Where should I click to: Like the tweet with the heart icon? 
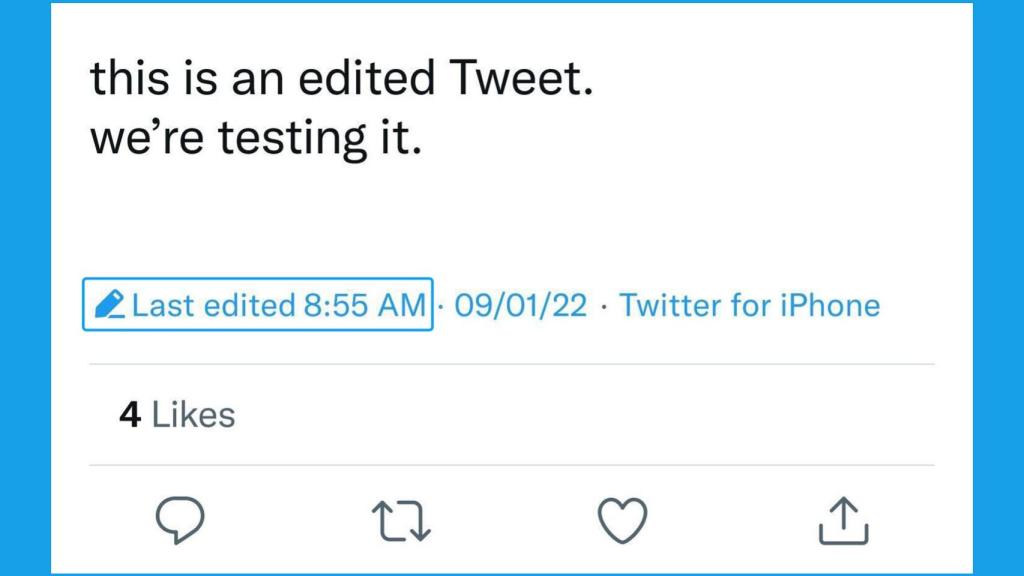622,521
